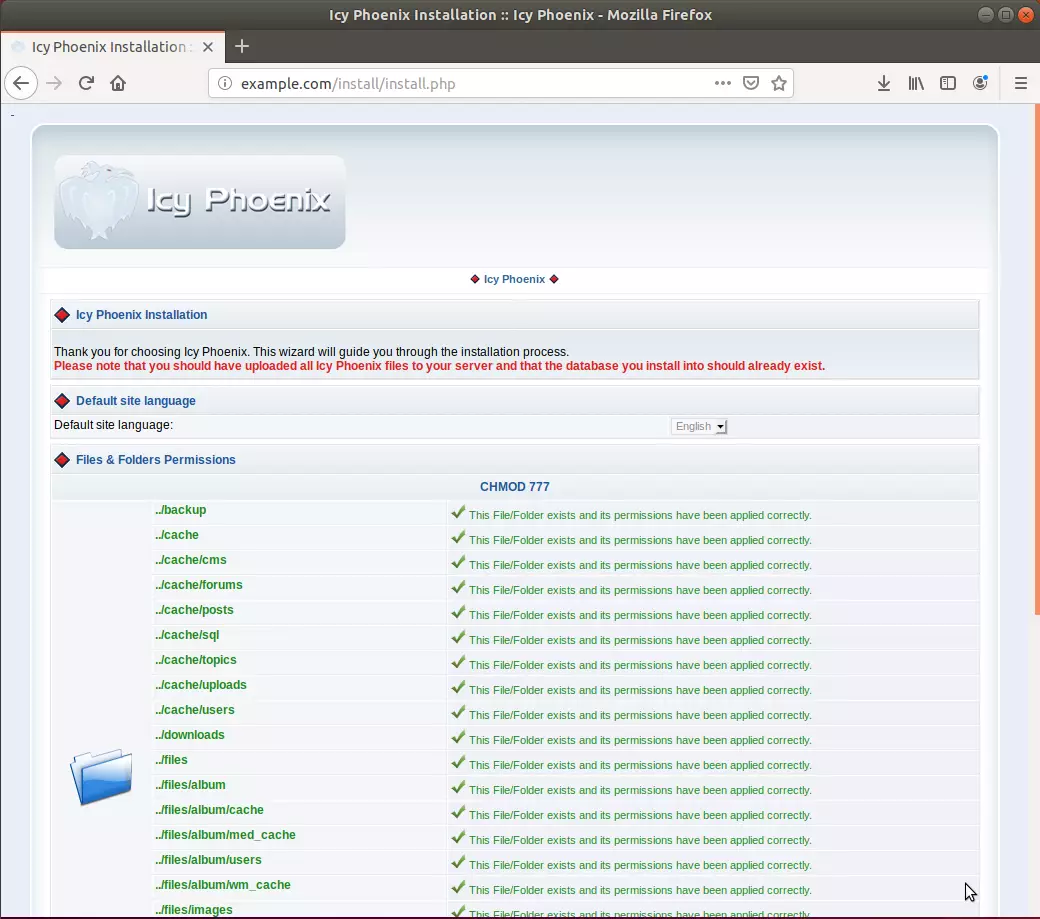Click the ../files/album/users folder entry
Screen dimensions: 1040x919
click(208, 860)
